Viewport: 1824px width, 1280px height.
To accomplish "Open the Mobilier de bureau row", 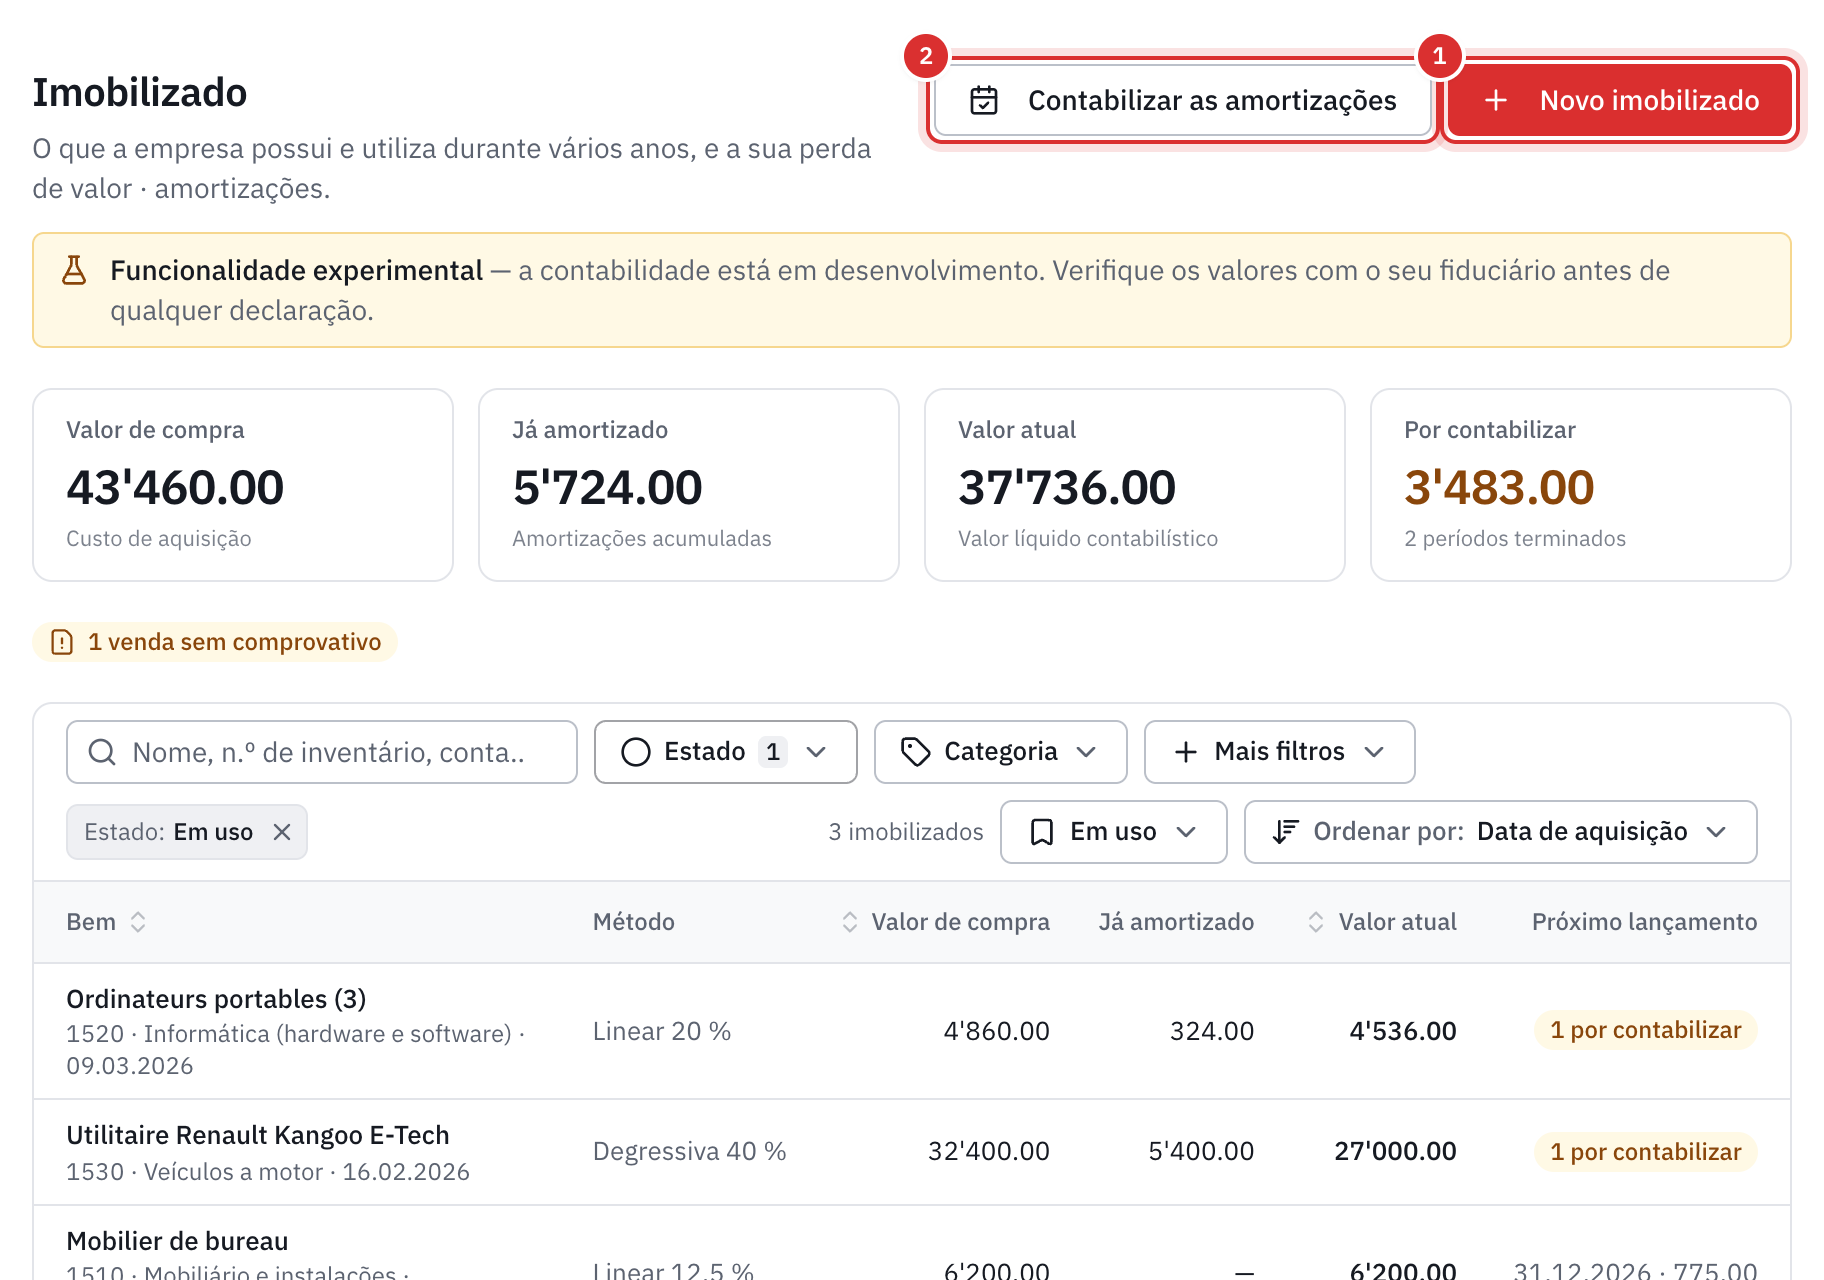I will [x=912, y=1243].
